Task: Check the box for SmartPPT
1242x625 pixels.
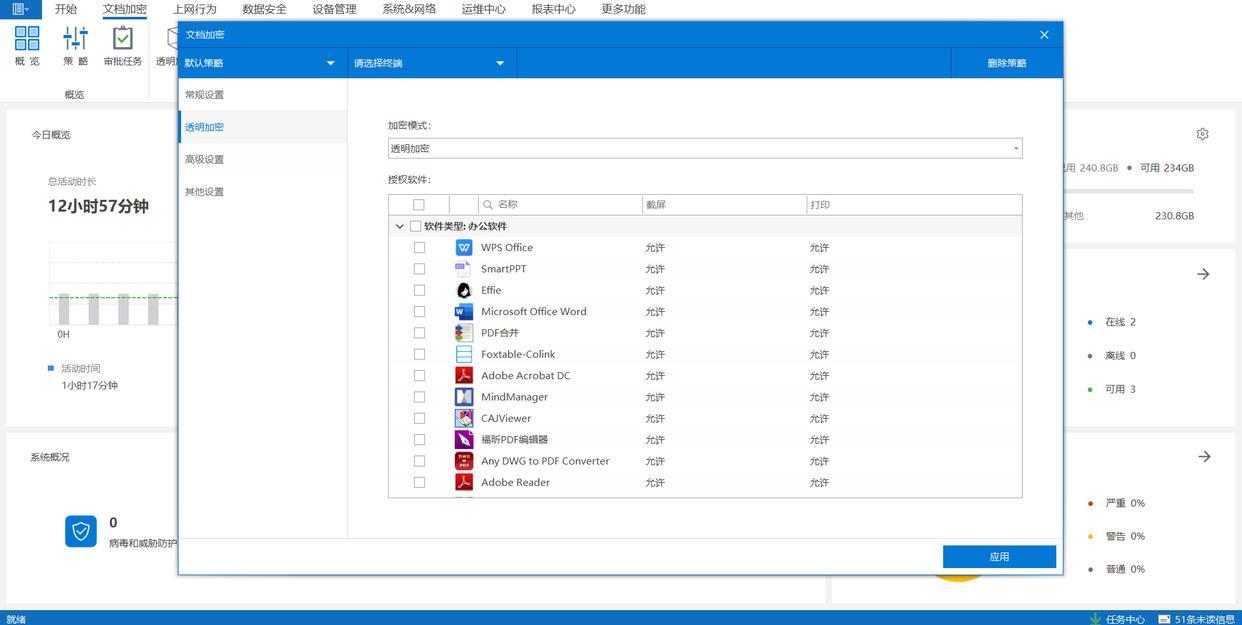Action: pos(419,269)
